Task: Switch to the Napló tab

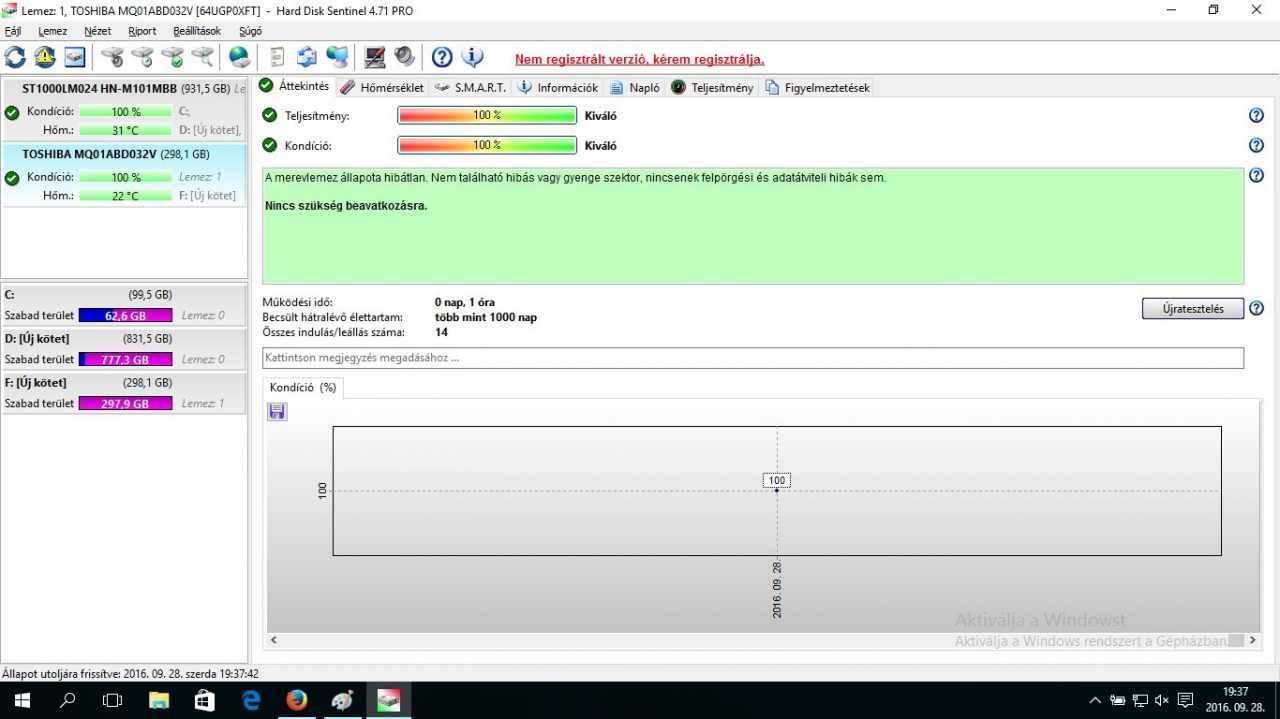Action: click(x=636, y=87)
